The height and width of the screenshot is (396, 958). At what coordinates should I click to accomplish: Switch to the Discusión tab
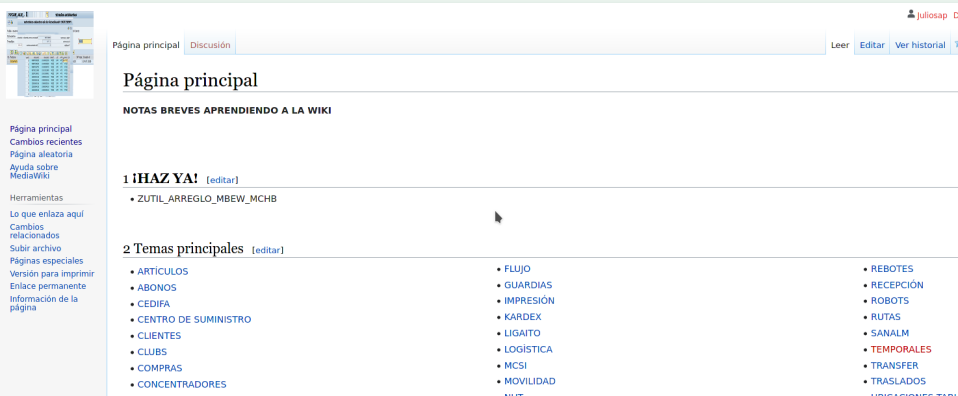(x=210, y=45)
